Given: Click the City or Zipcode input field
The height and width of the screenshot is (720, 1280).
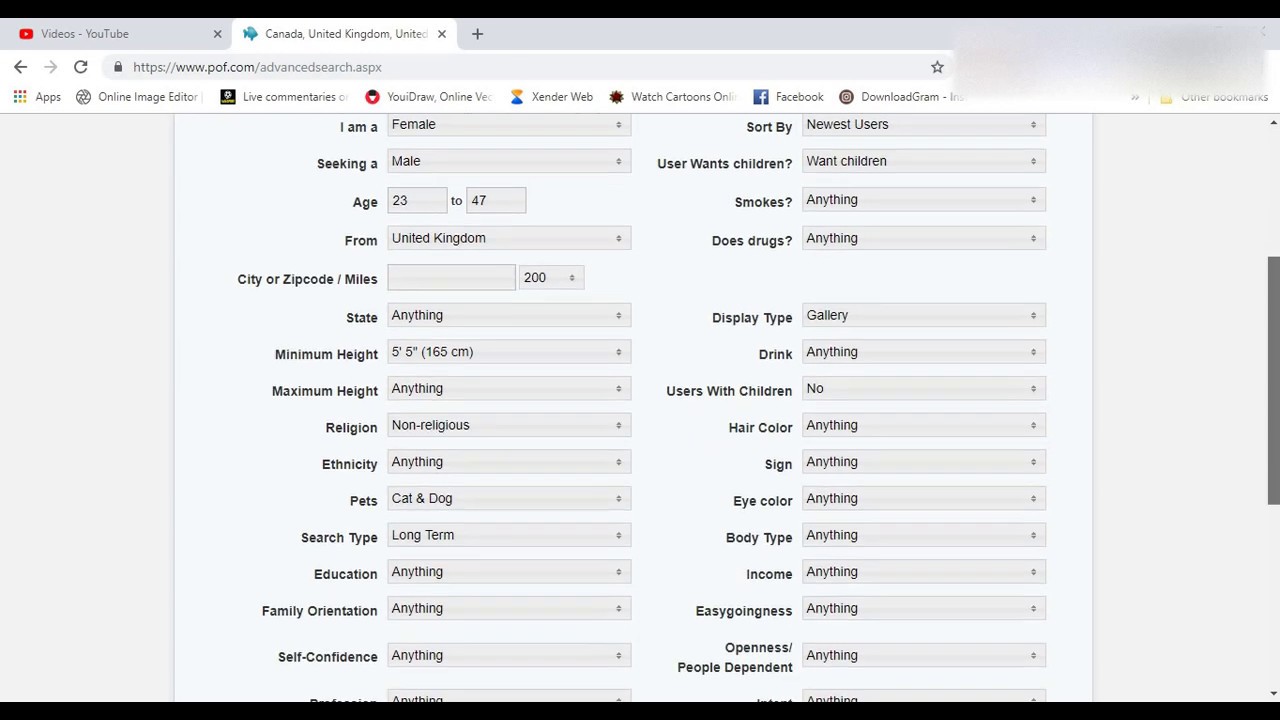Looking at the screenshot, I should [x=451, y=278].
